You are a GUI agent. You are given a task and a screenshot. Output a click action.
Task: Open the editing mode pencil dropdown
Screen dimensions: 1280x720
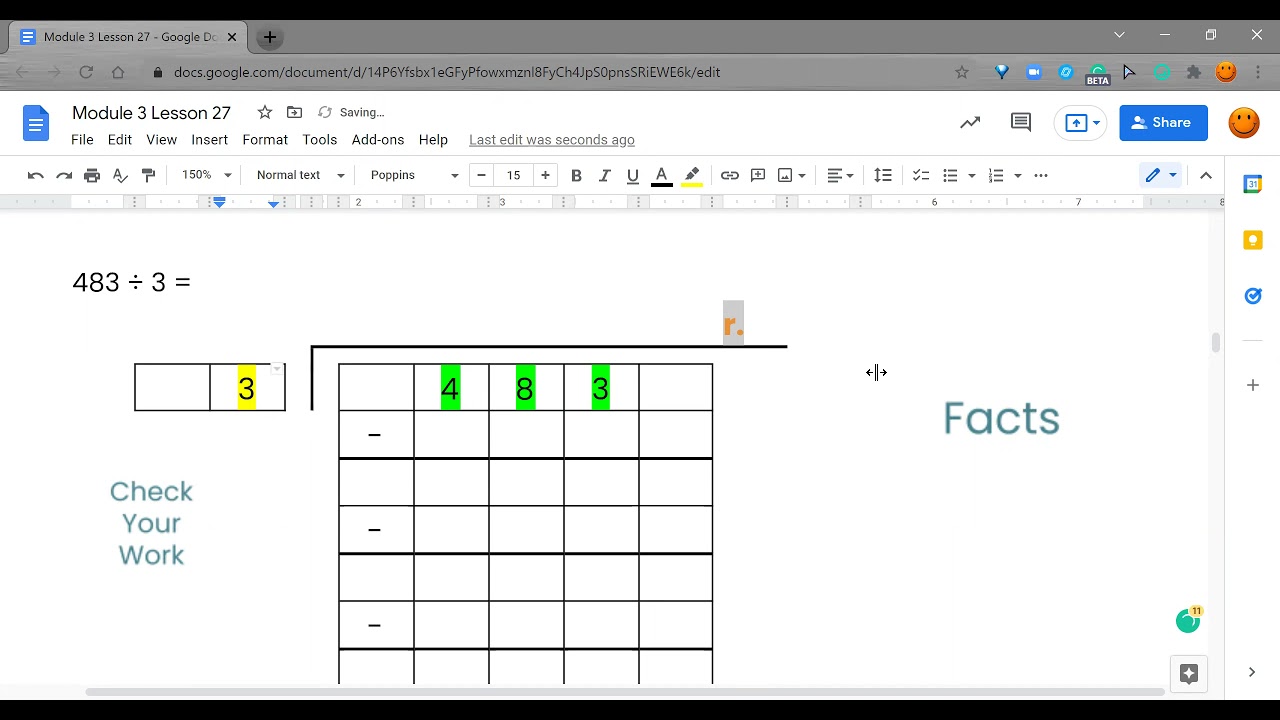point(1162,175)
